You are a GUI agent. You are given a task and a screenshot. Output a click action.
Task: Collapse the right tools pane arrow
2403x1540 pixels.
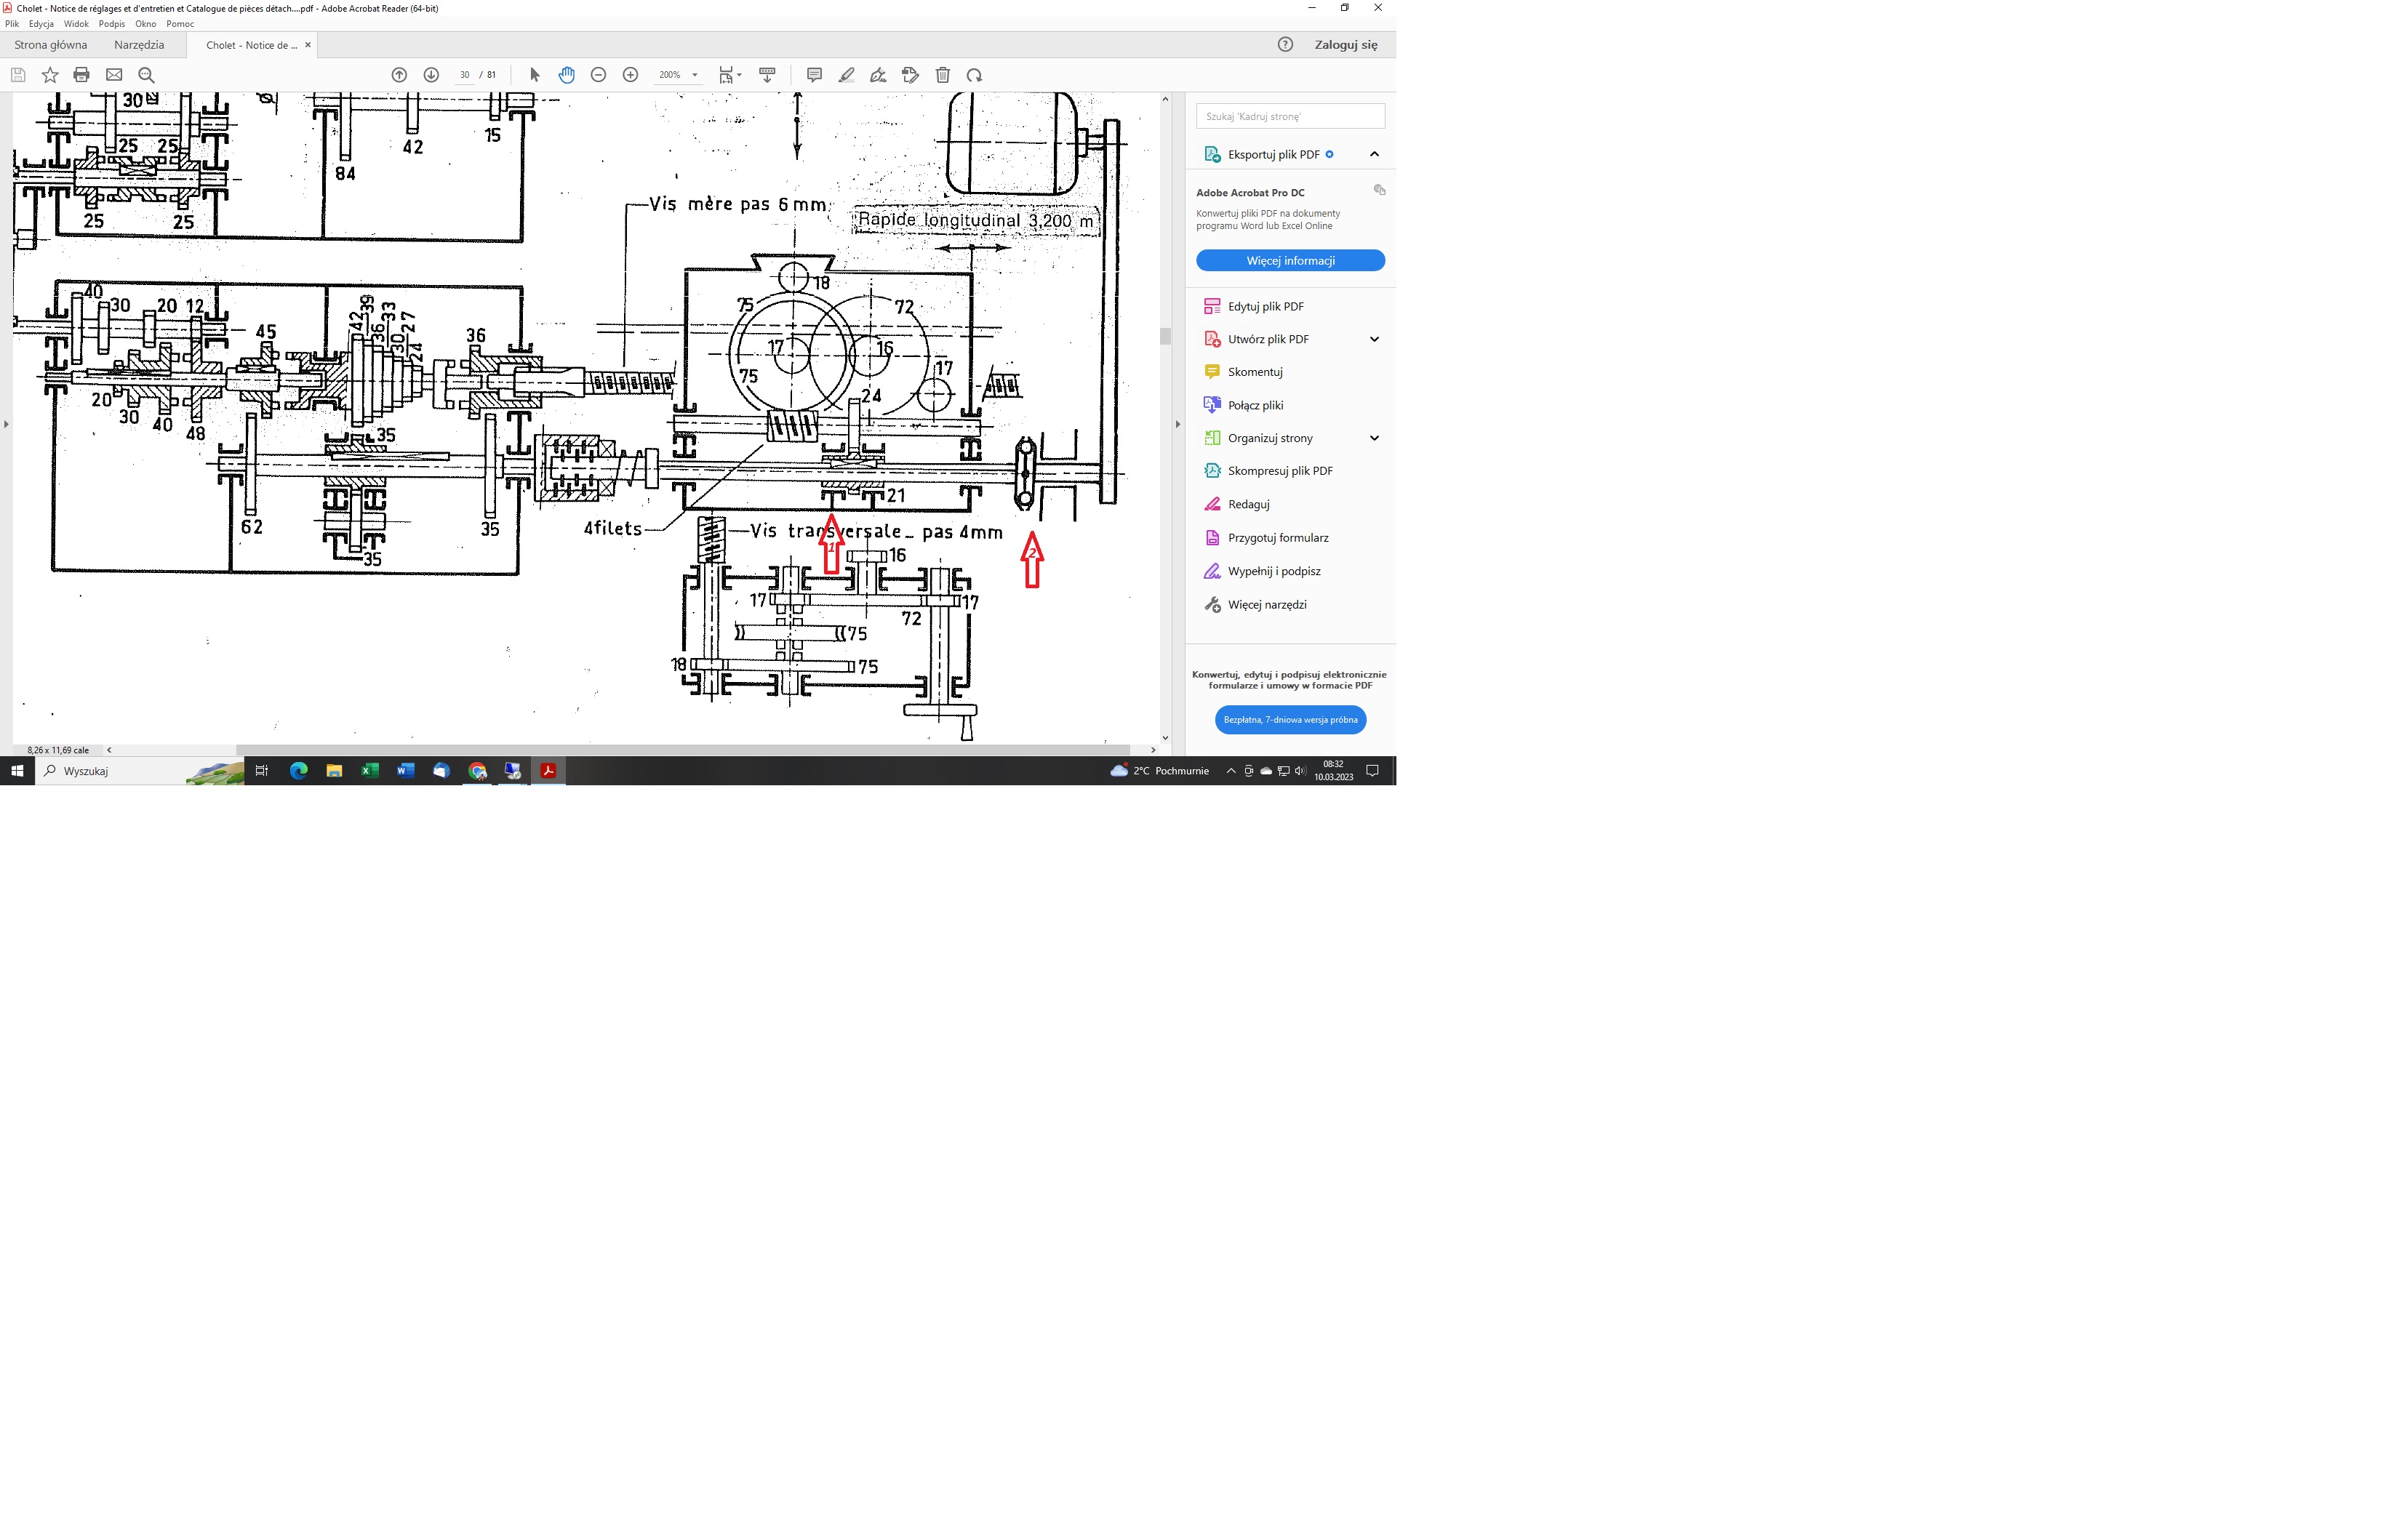pyautogui.click(x=1177, y=424)
